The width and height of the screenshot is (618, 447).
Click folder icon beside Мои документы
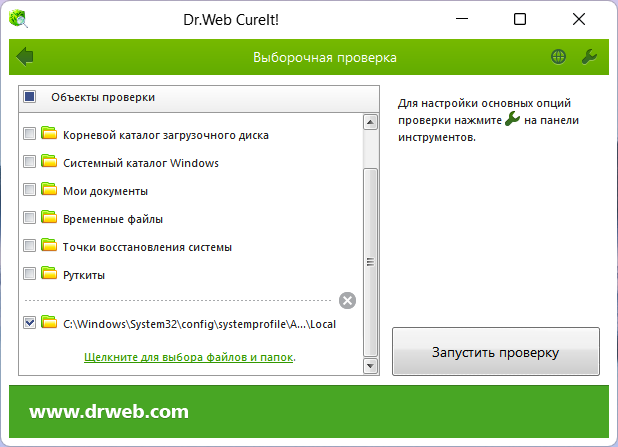(49, 189)
